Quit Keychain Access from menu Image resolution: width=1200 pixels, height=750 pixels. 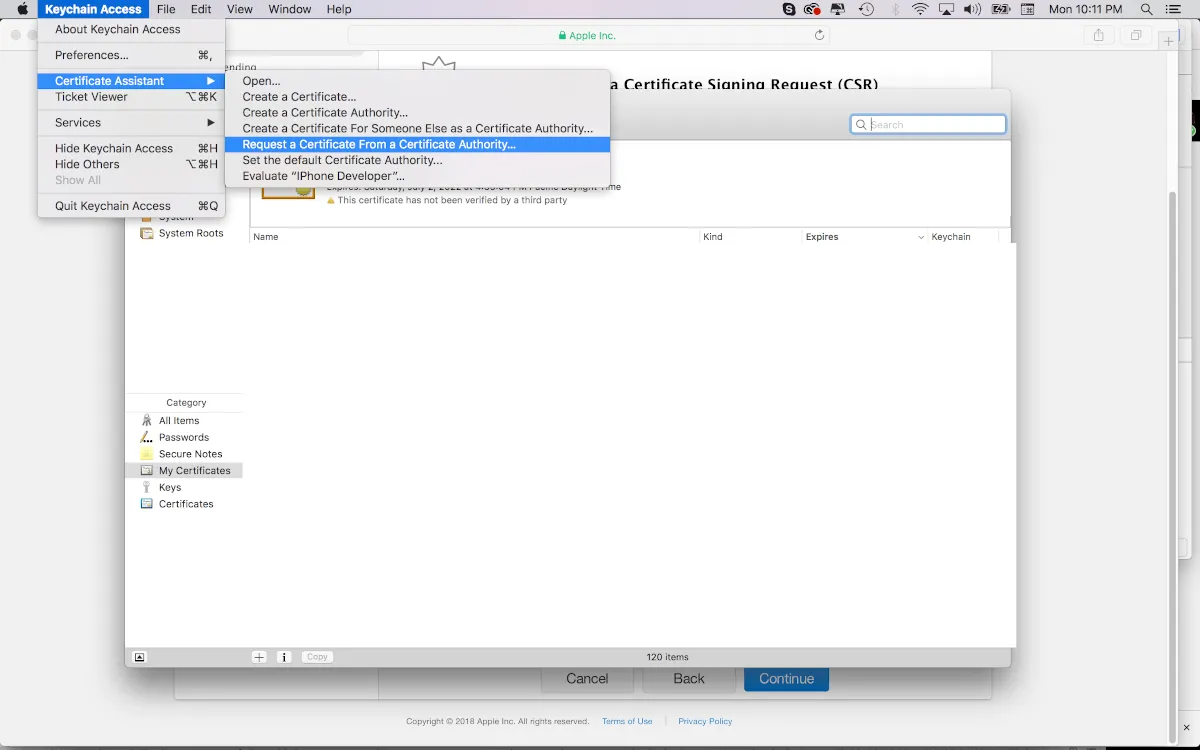coord(131,206)
